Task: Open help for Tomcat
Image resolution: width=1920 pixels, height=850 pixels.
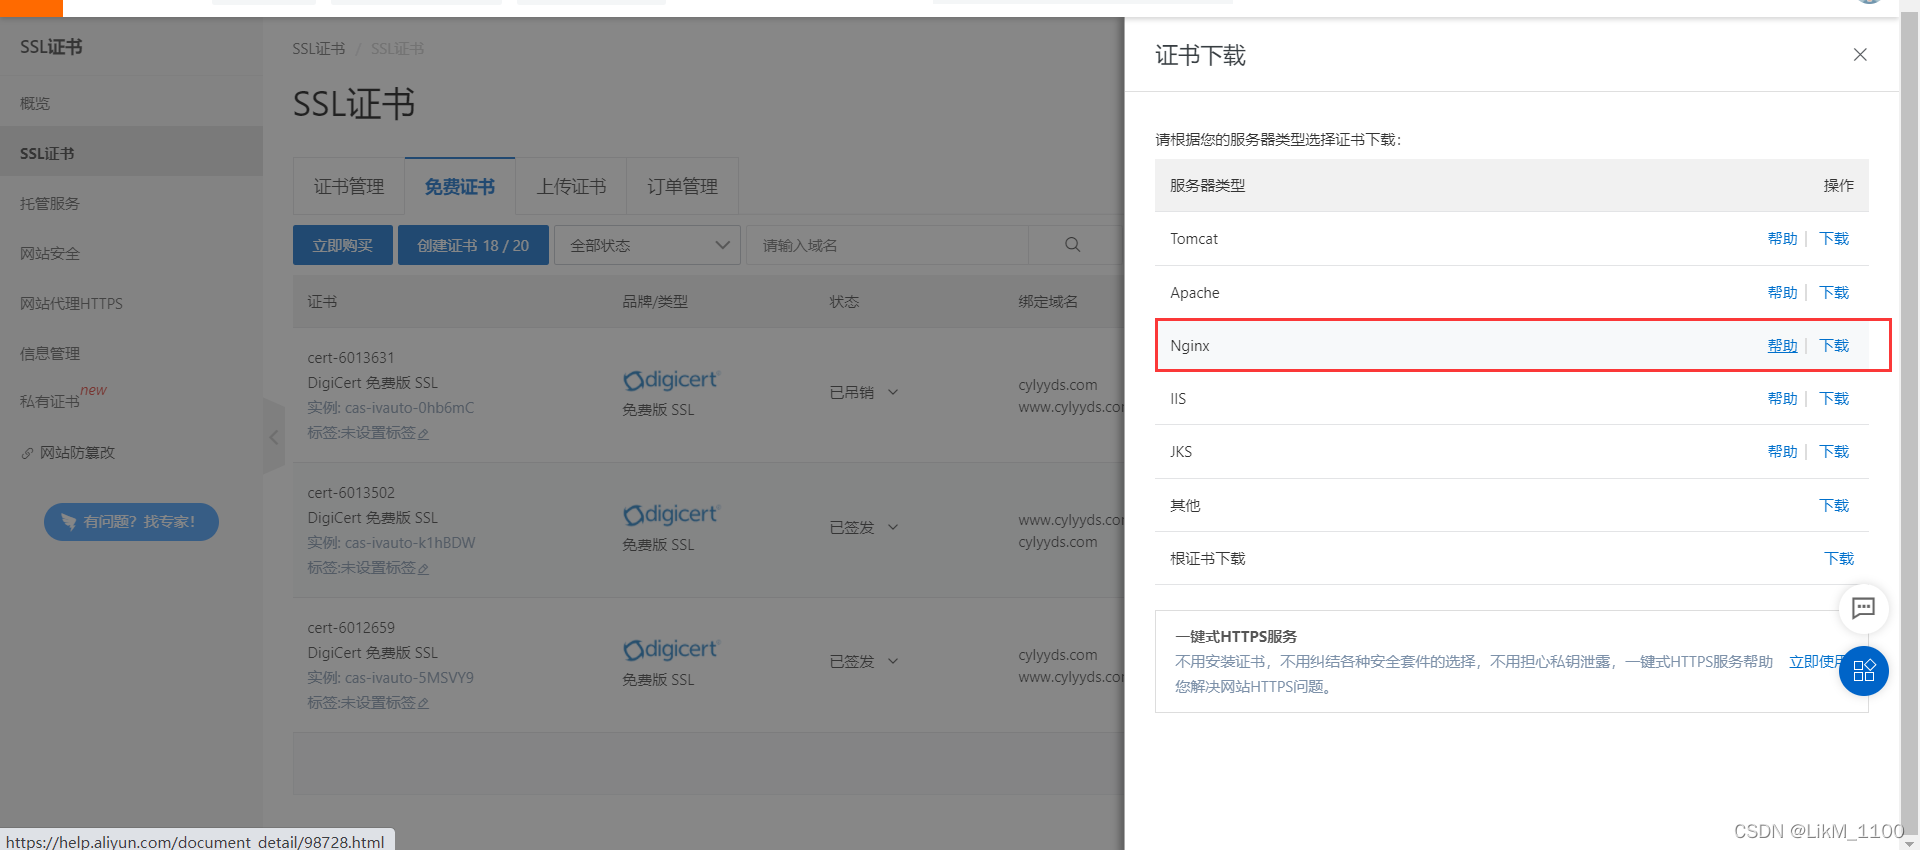Action: (1782, 239)
